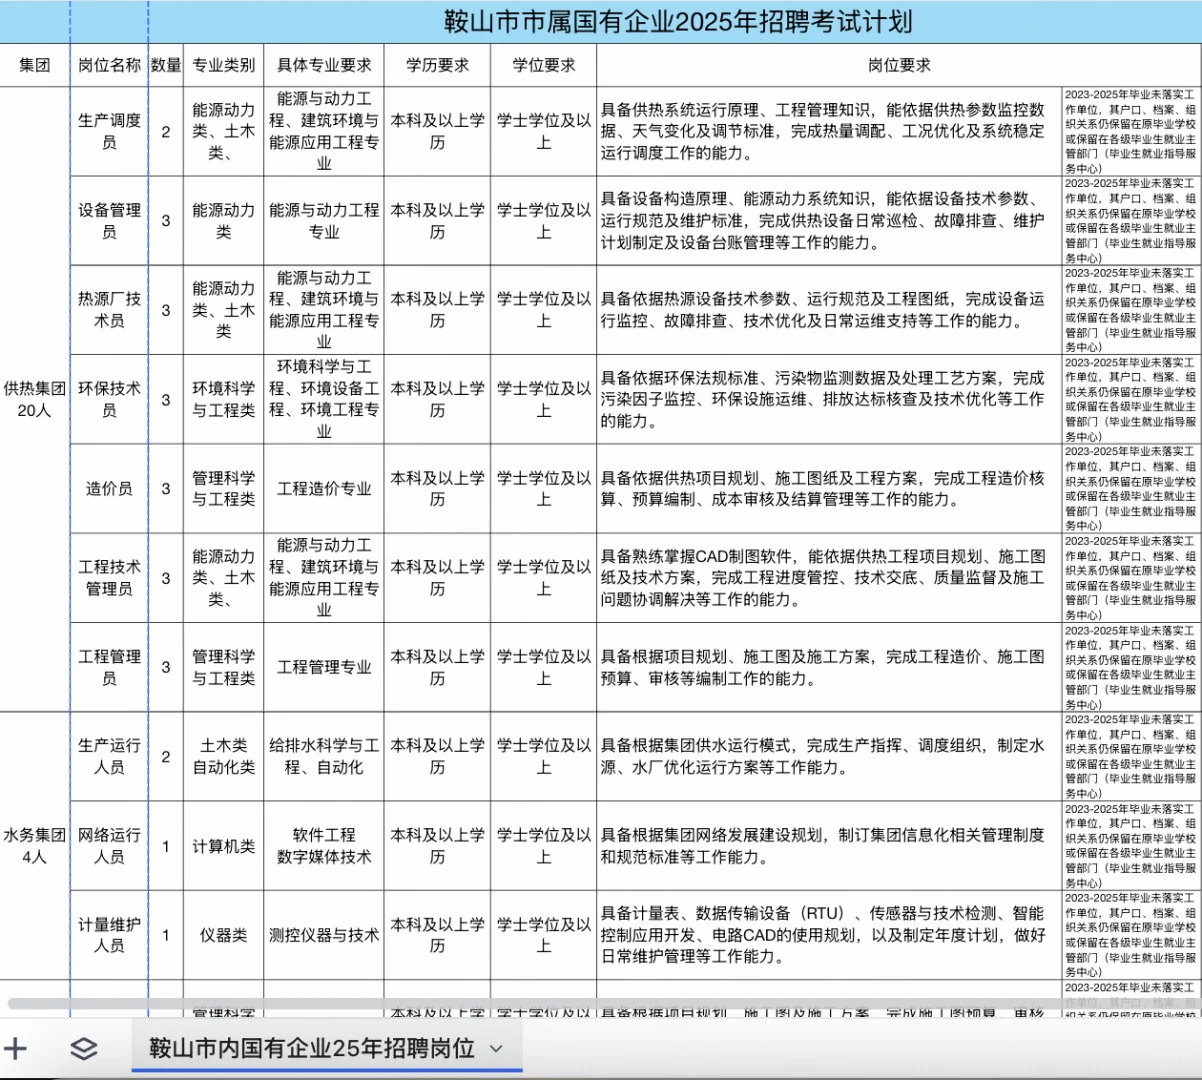Open the sheet list layers icon

click(84, 1048)
